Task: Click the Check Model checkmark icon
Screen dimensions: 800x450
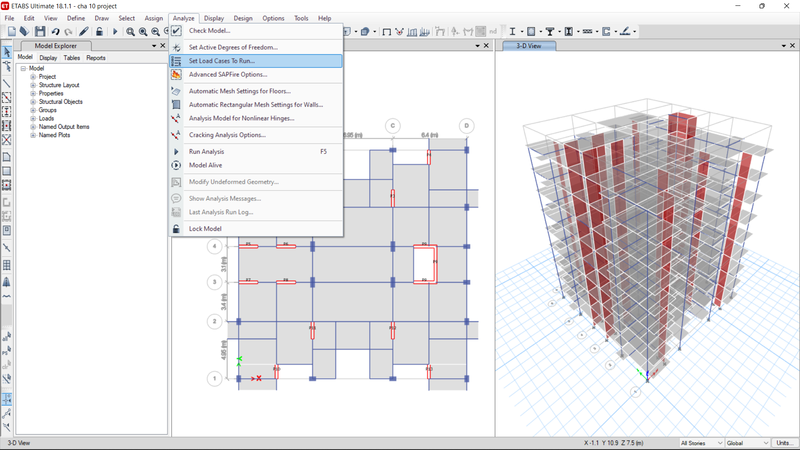Action: click(176, 31)
